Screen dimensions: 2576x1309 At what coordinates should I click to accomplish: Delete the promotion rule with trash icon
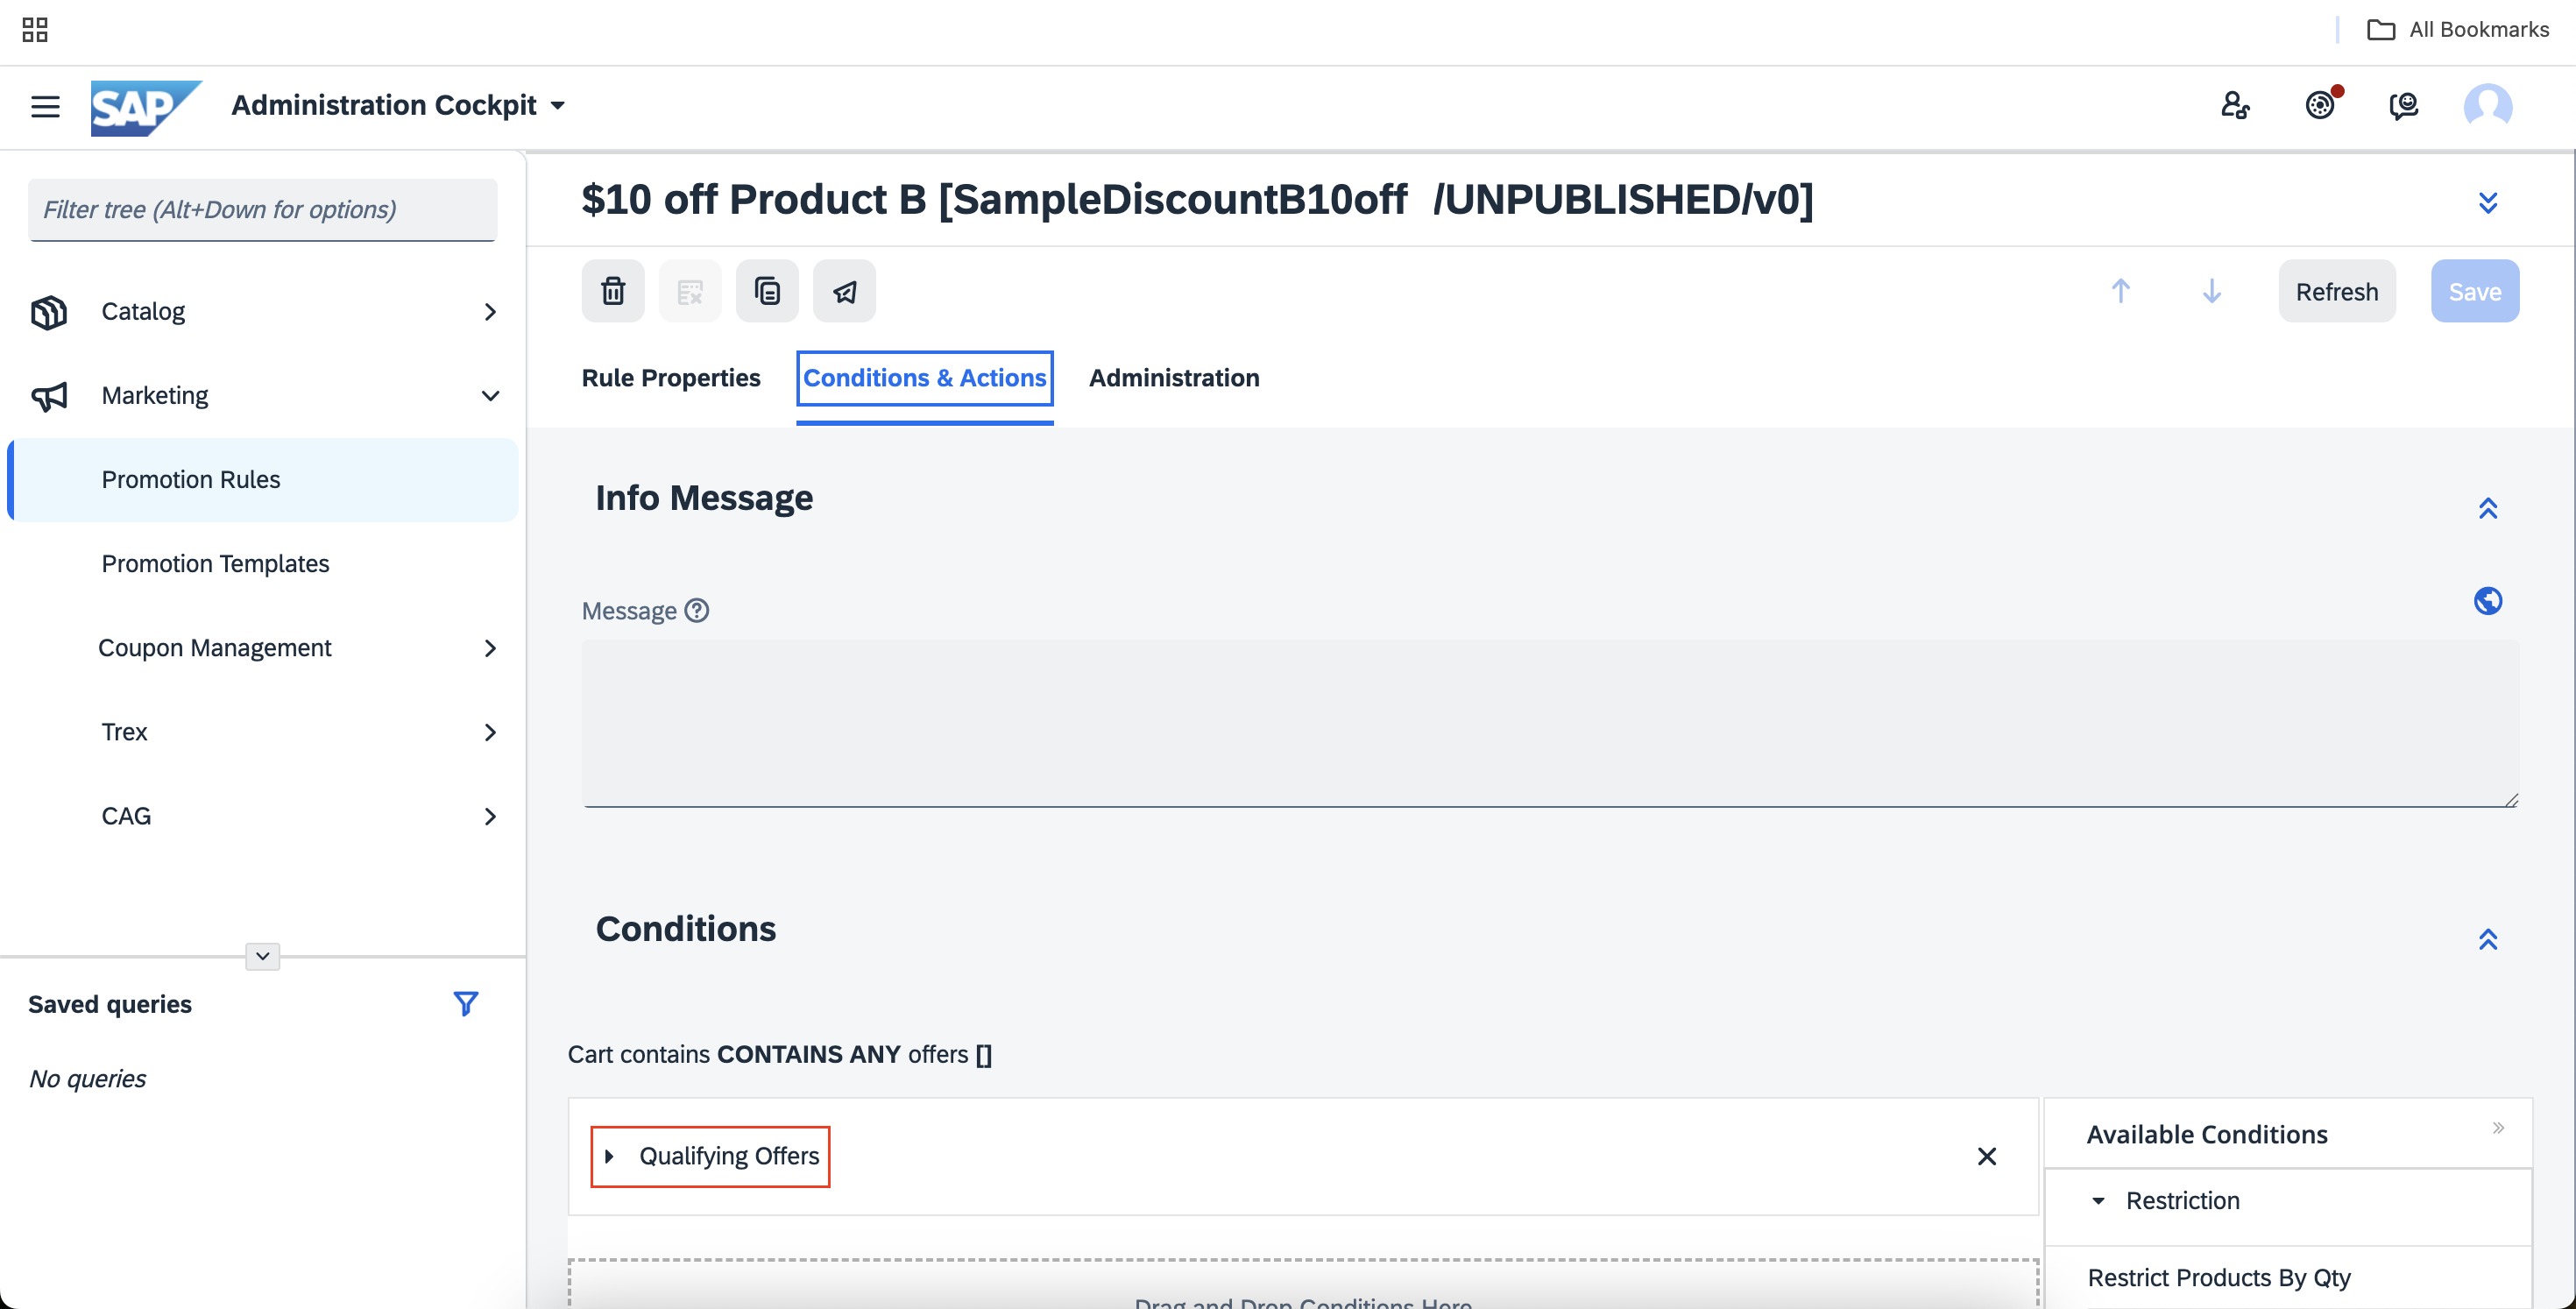pyautogui.click(x=613, y=291)
